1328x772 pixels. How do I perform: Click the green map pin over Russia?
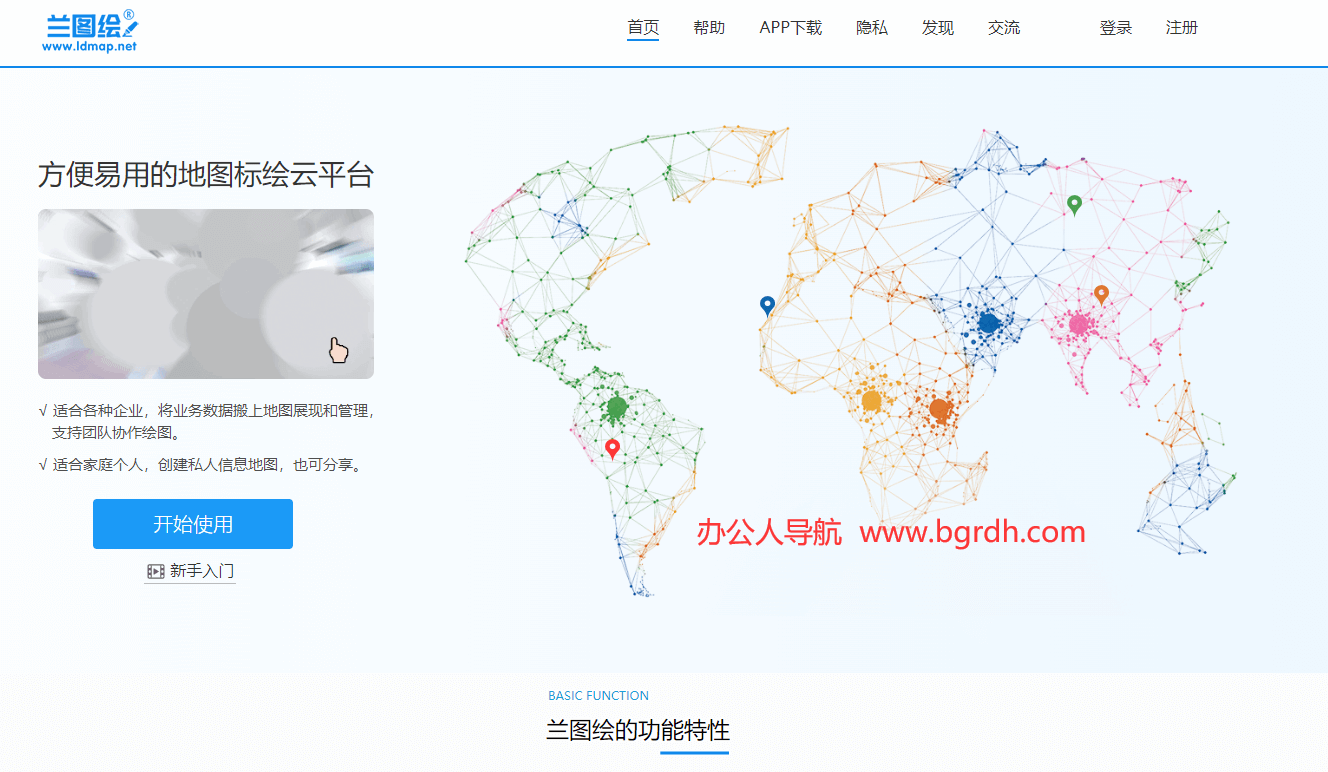pyautogui.click(x=1074, y=204)
